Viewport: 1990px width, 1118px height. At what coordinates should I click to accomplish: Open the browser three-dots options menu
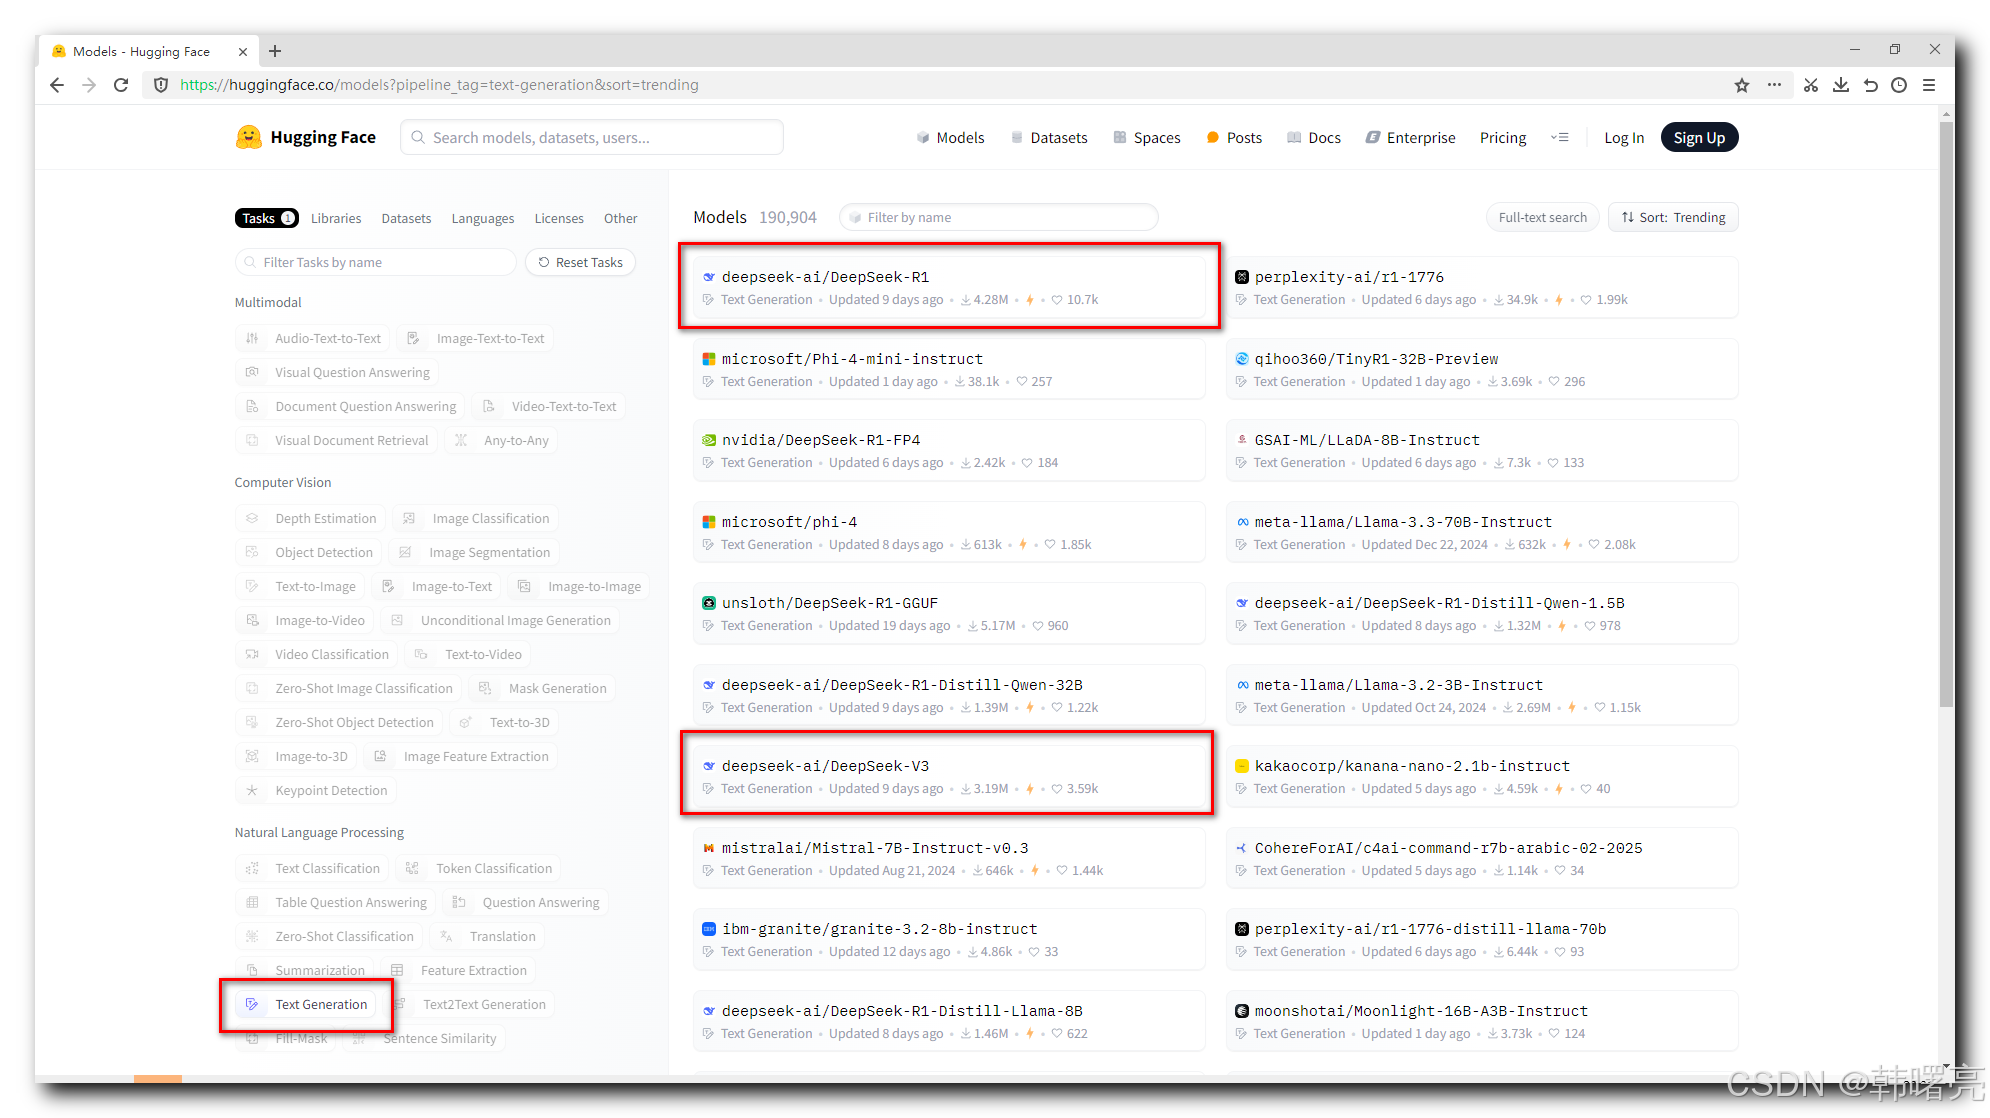(x=1774, y=85)
